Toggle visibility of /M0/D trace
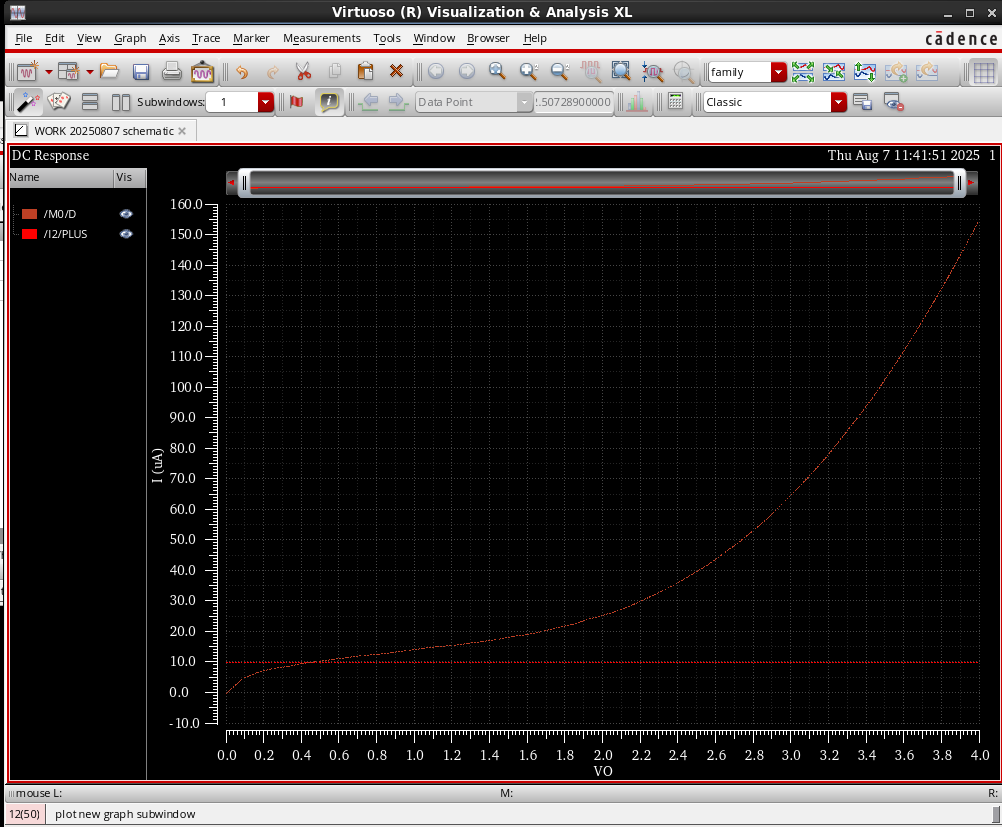1002x827 pixels. click(x=126, y=214)
